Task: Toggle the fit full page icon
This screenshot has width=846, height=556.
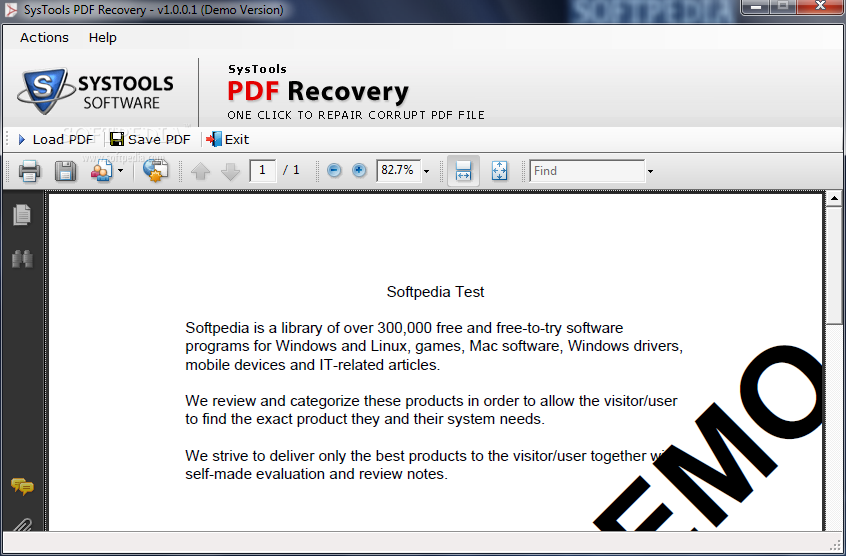Action: [x=500, y=171]
